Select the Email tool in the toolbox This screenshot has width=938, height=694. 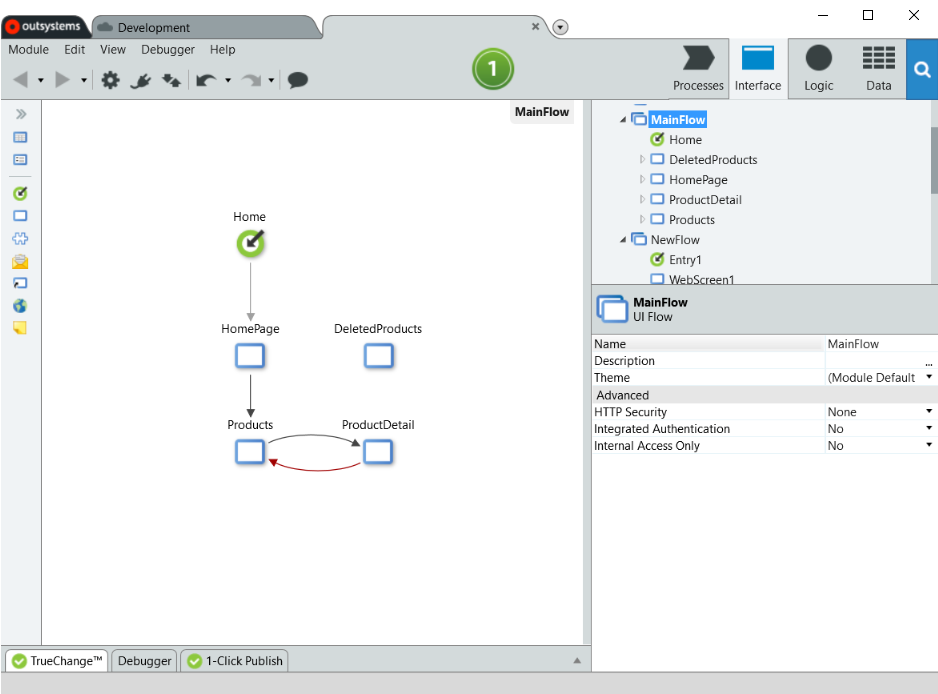[x=19, y=260]
